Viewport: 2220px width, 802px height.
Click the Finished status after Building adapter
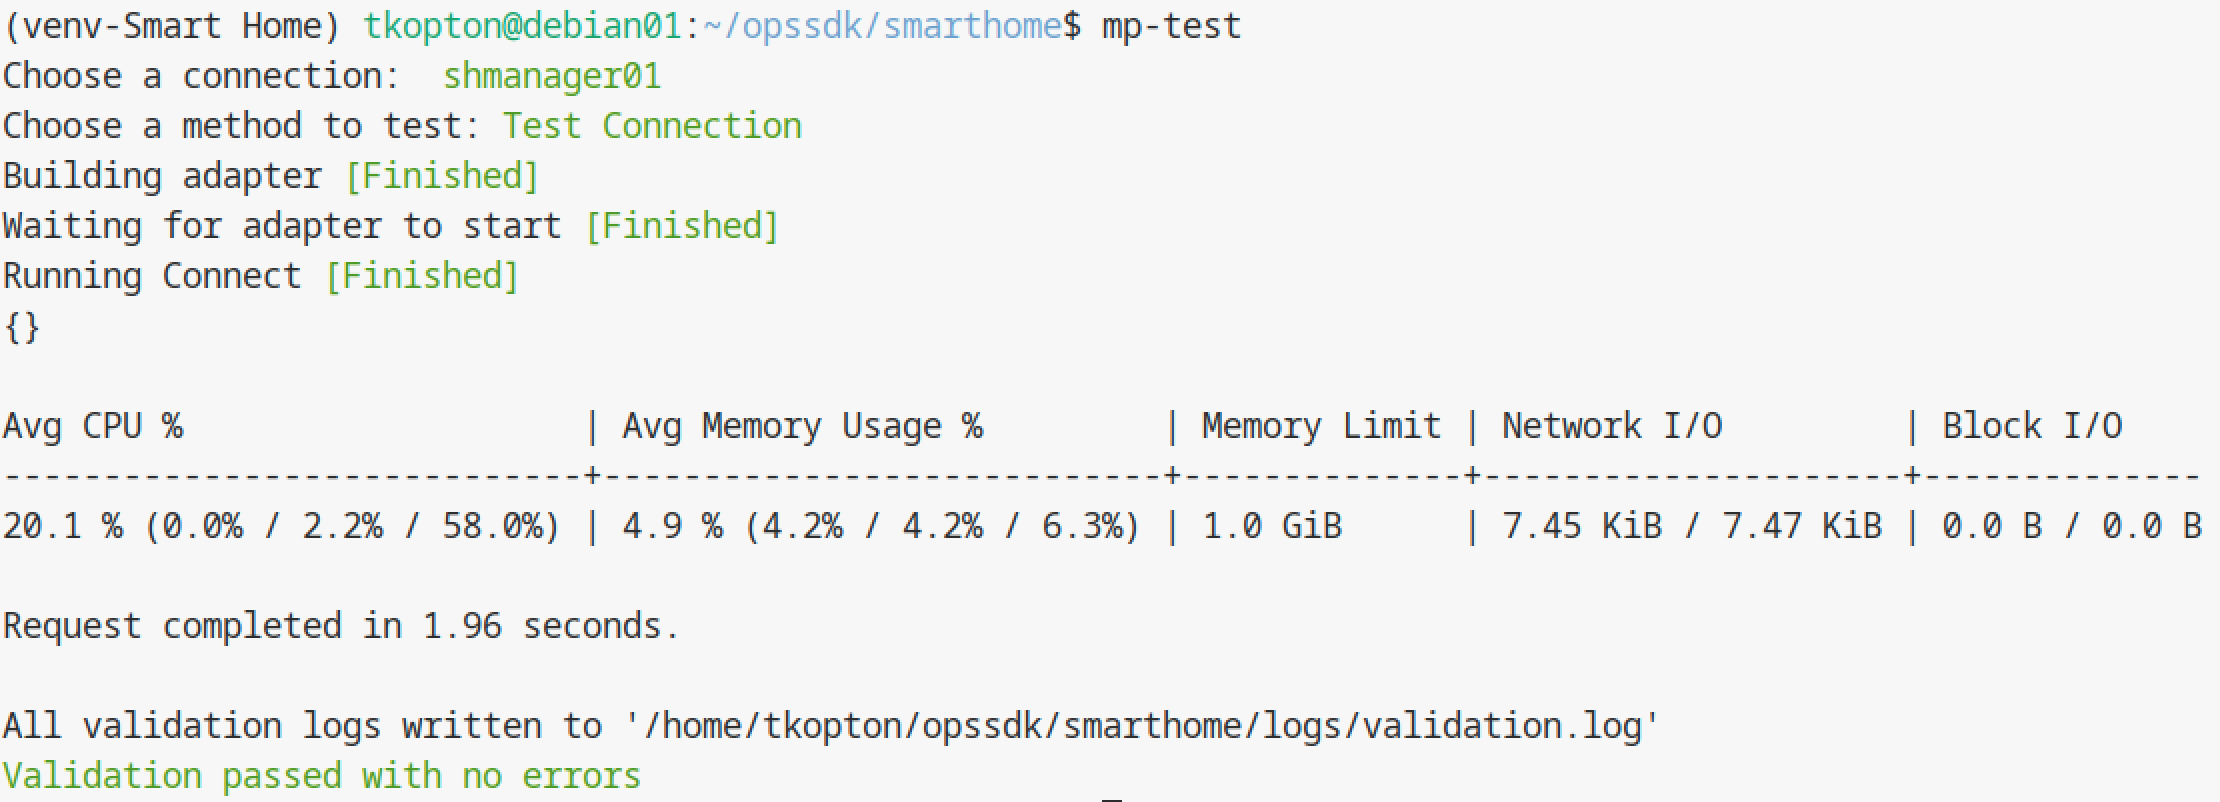[442, 176]
